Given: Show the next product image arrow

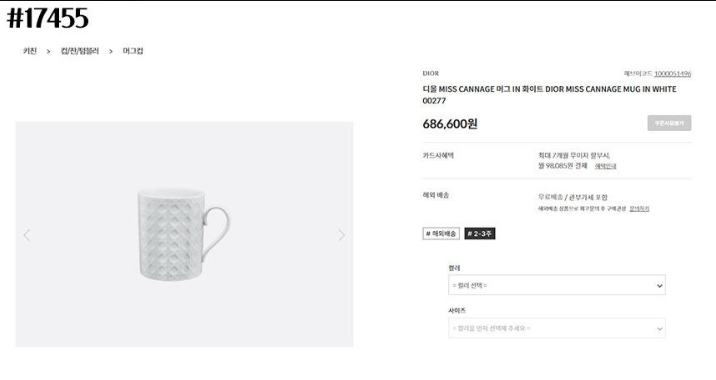Looking at the screenshot, I should 342,235.
